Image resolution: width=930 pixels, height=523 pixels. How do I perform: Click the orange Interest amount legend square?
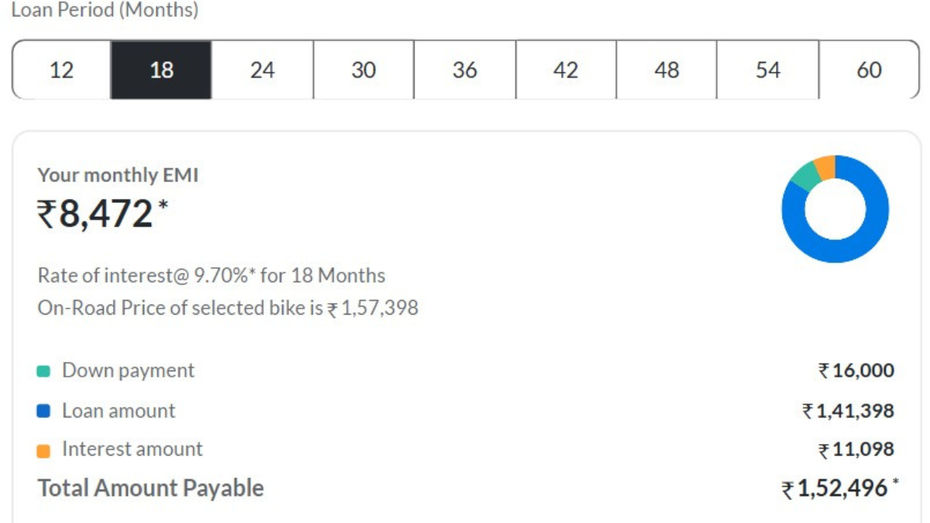(x=43, y=451)
